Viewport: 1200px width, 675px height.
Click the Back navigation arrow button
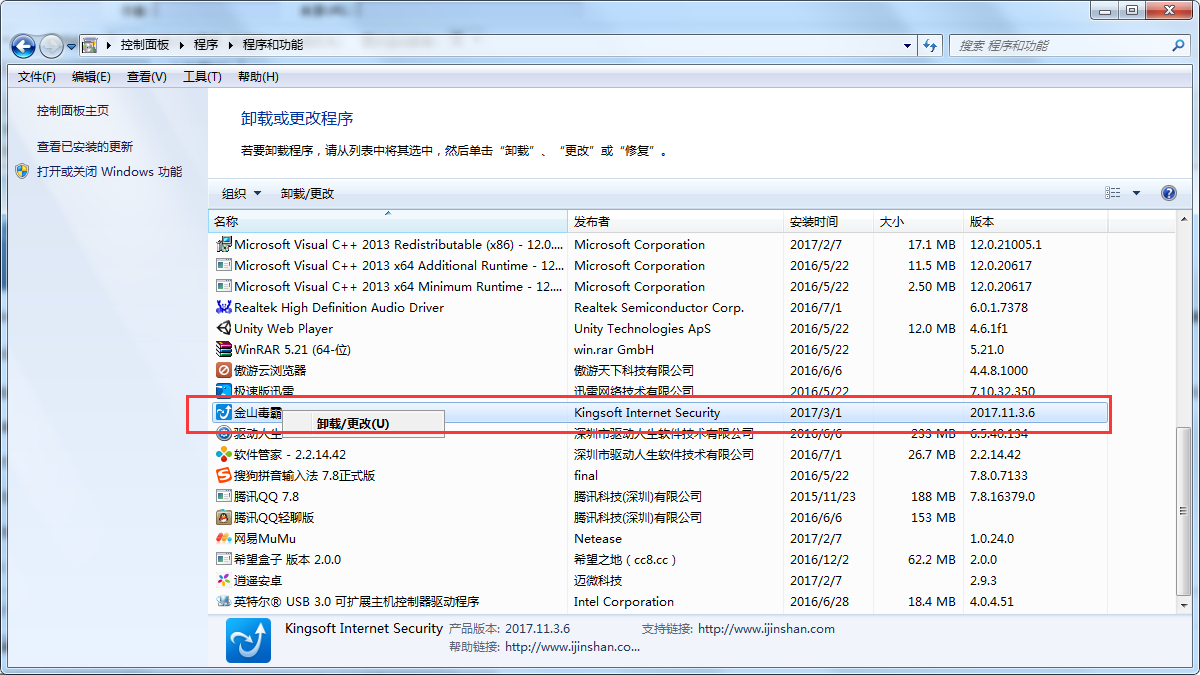(23, 46)
